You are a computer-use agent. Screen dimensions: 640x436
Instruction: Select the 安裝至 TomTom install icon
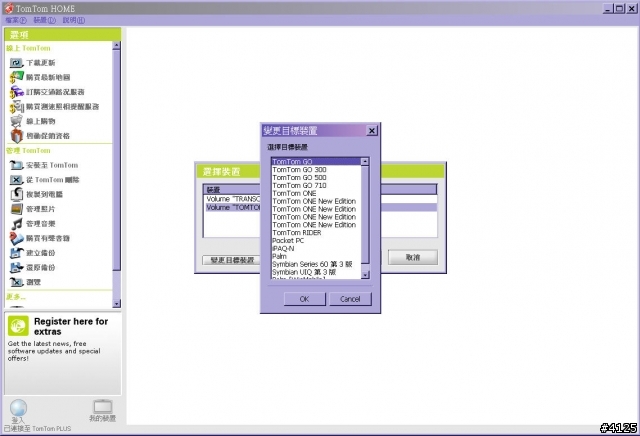16,165
